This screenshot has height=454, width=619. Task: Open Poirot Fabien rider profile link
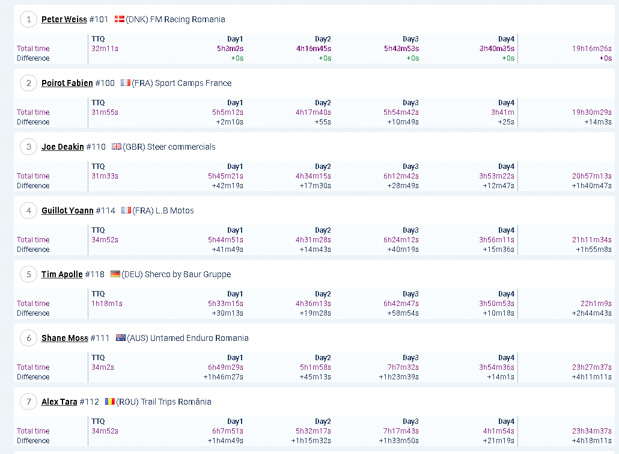pyautogui.click(x=67, y=83)
